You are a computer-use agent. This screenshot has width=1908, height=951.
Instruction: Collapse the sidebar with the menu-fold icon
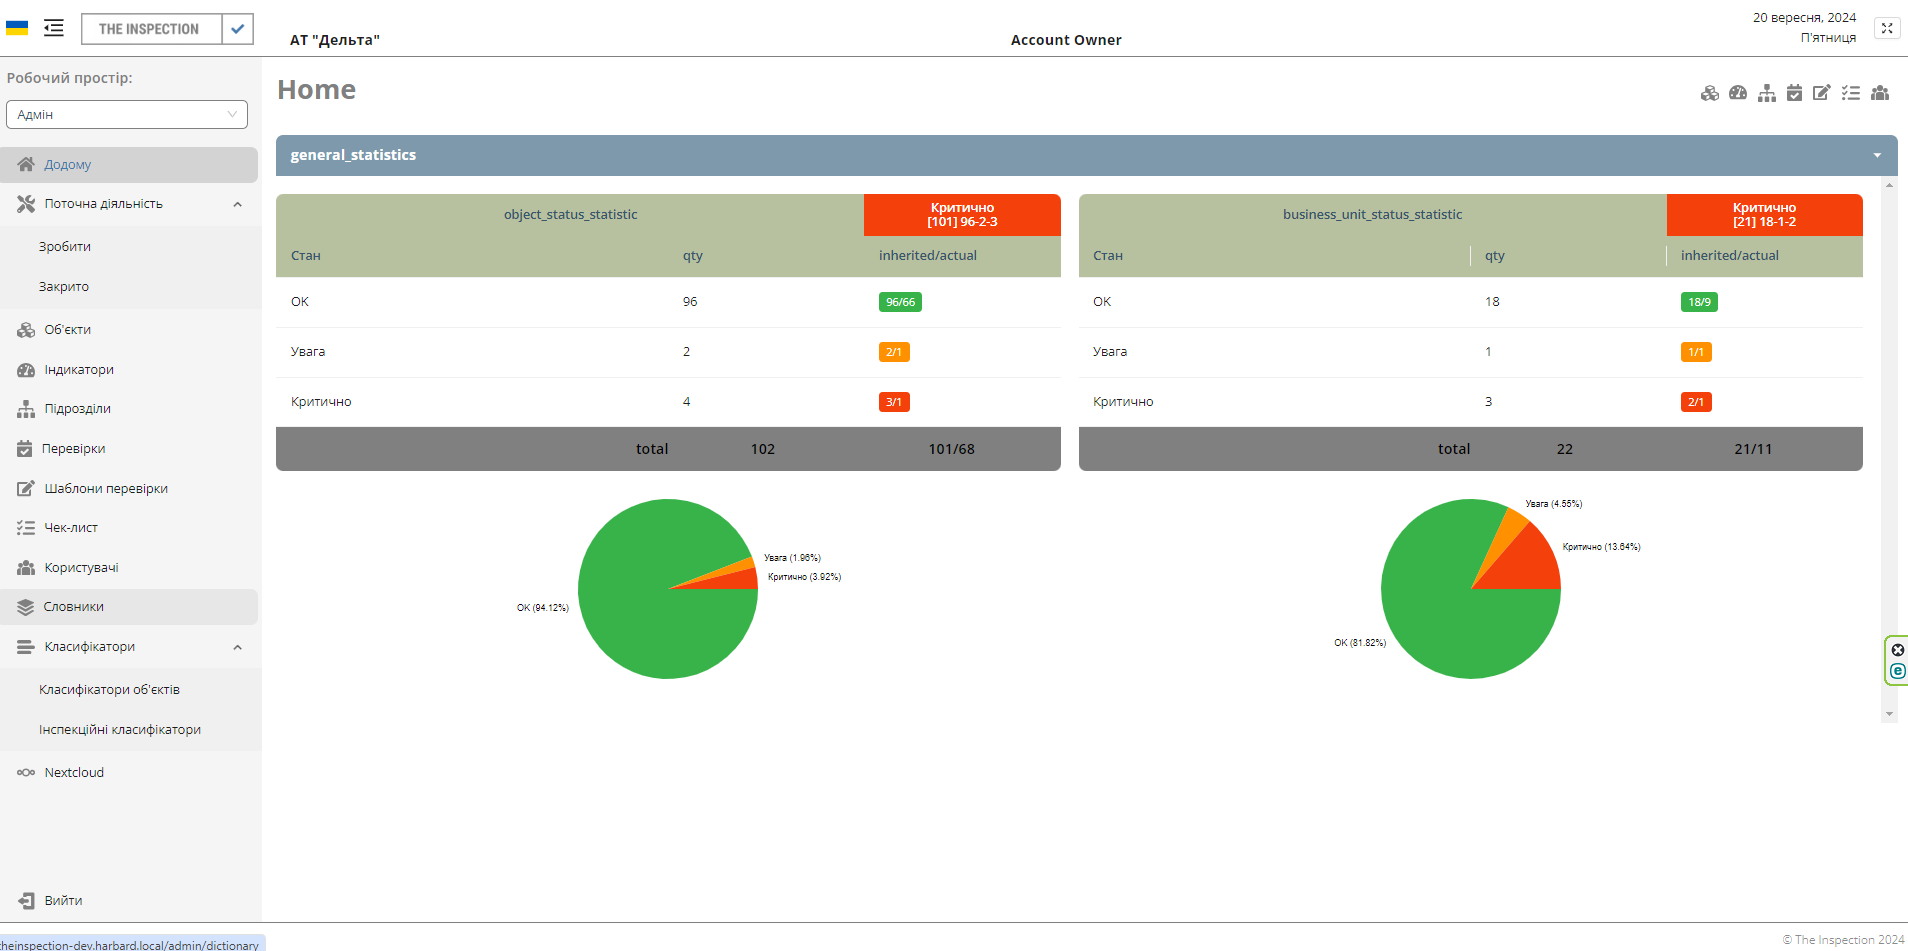coord(54,28)
